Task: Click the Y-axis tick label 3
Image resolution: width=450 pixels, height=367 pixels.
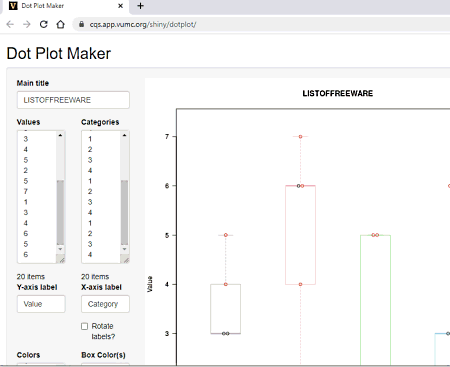Action: [x=167, y=334]
